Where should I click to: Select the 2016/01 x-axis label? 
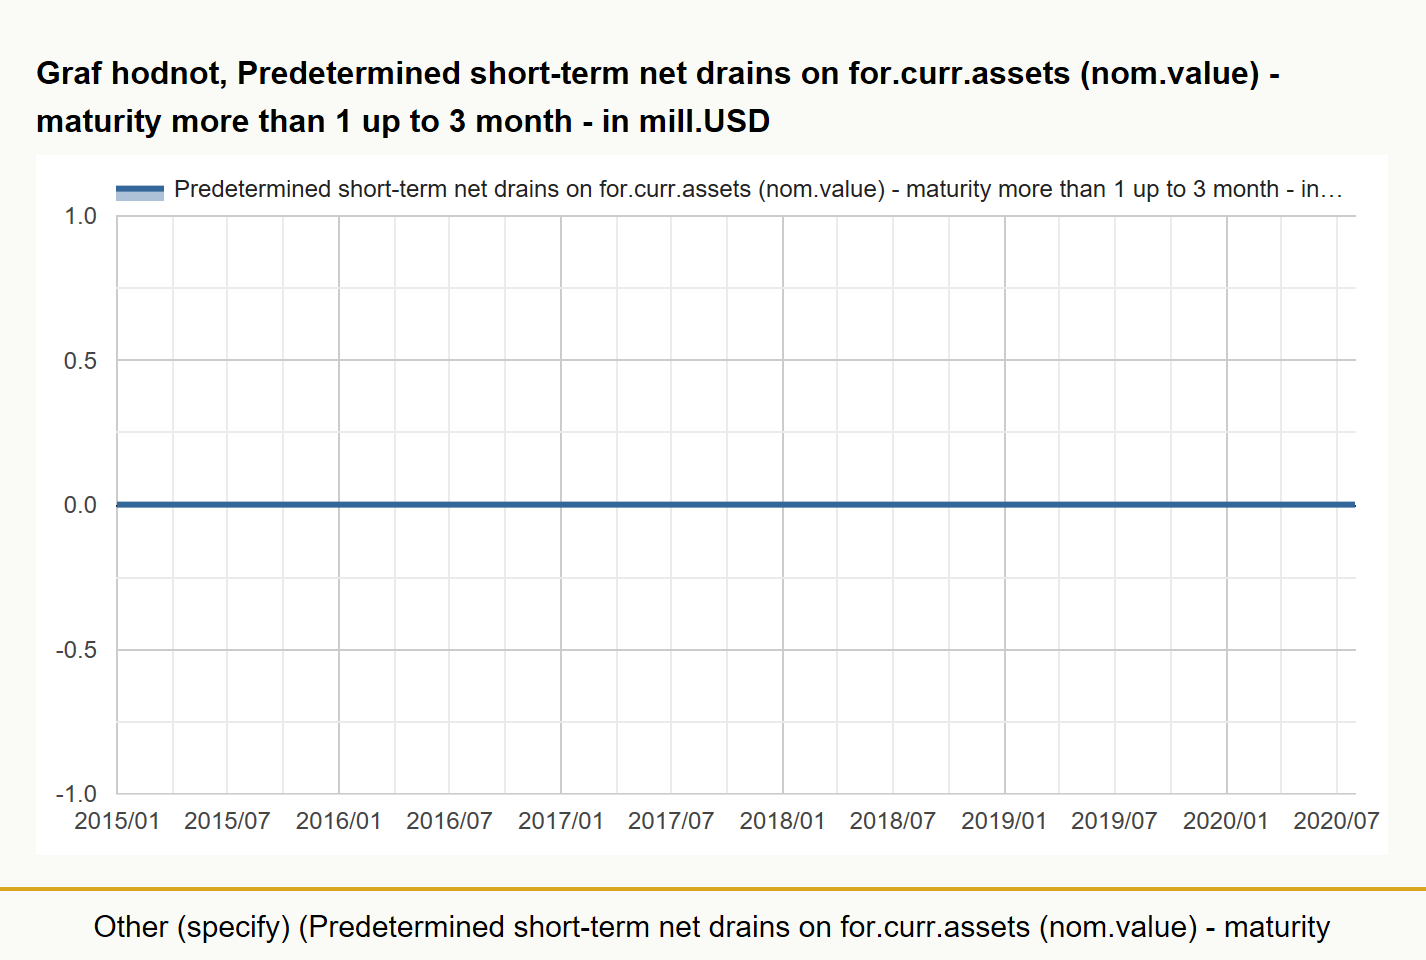pyautogui.click(x=339, y=821)
